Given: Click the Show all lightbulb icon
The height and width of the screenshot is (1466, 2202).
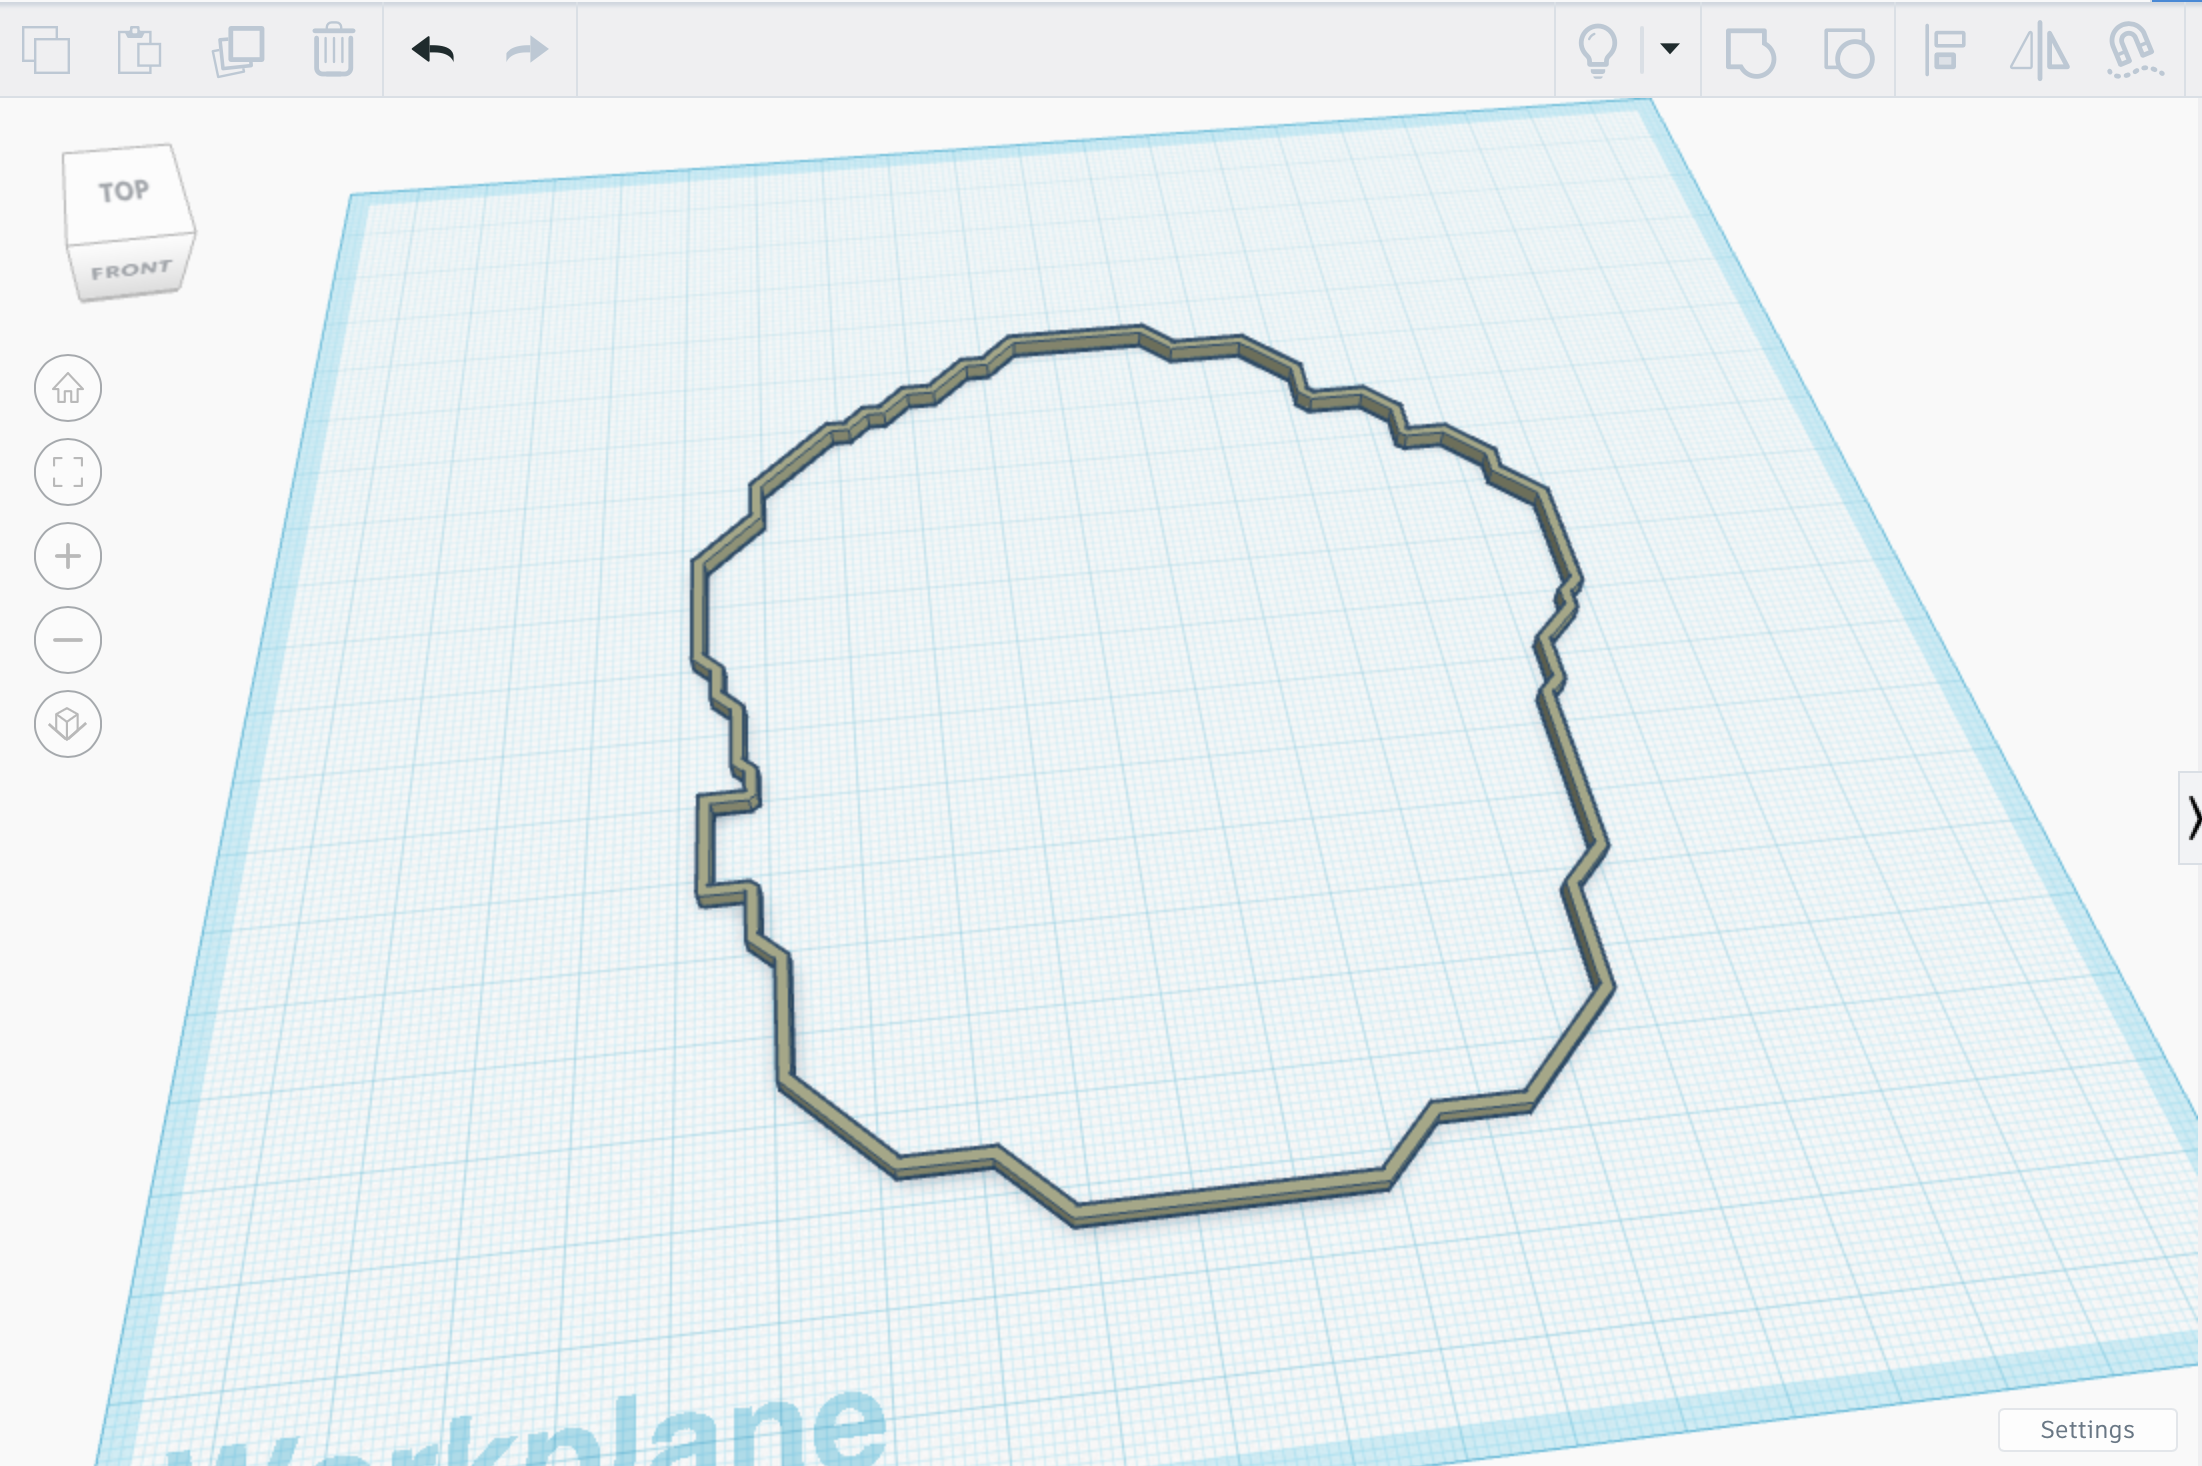Looking at the screenshot, I should pyautogui.click(x=1597, y=50).
